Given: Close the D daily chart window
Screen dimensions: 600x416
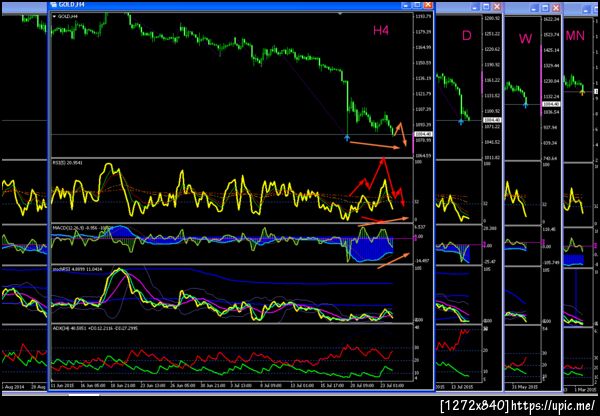Looking at the screenshot, I should (x=497, y=7).
